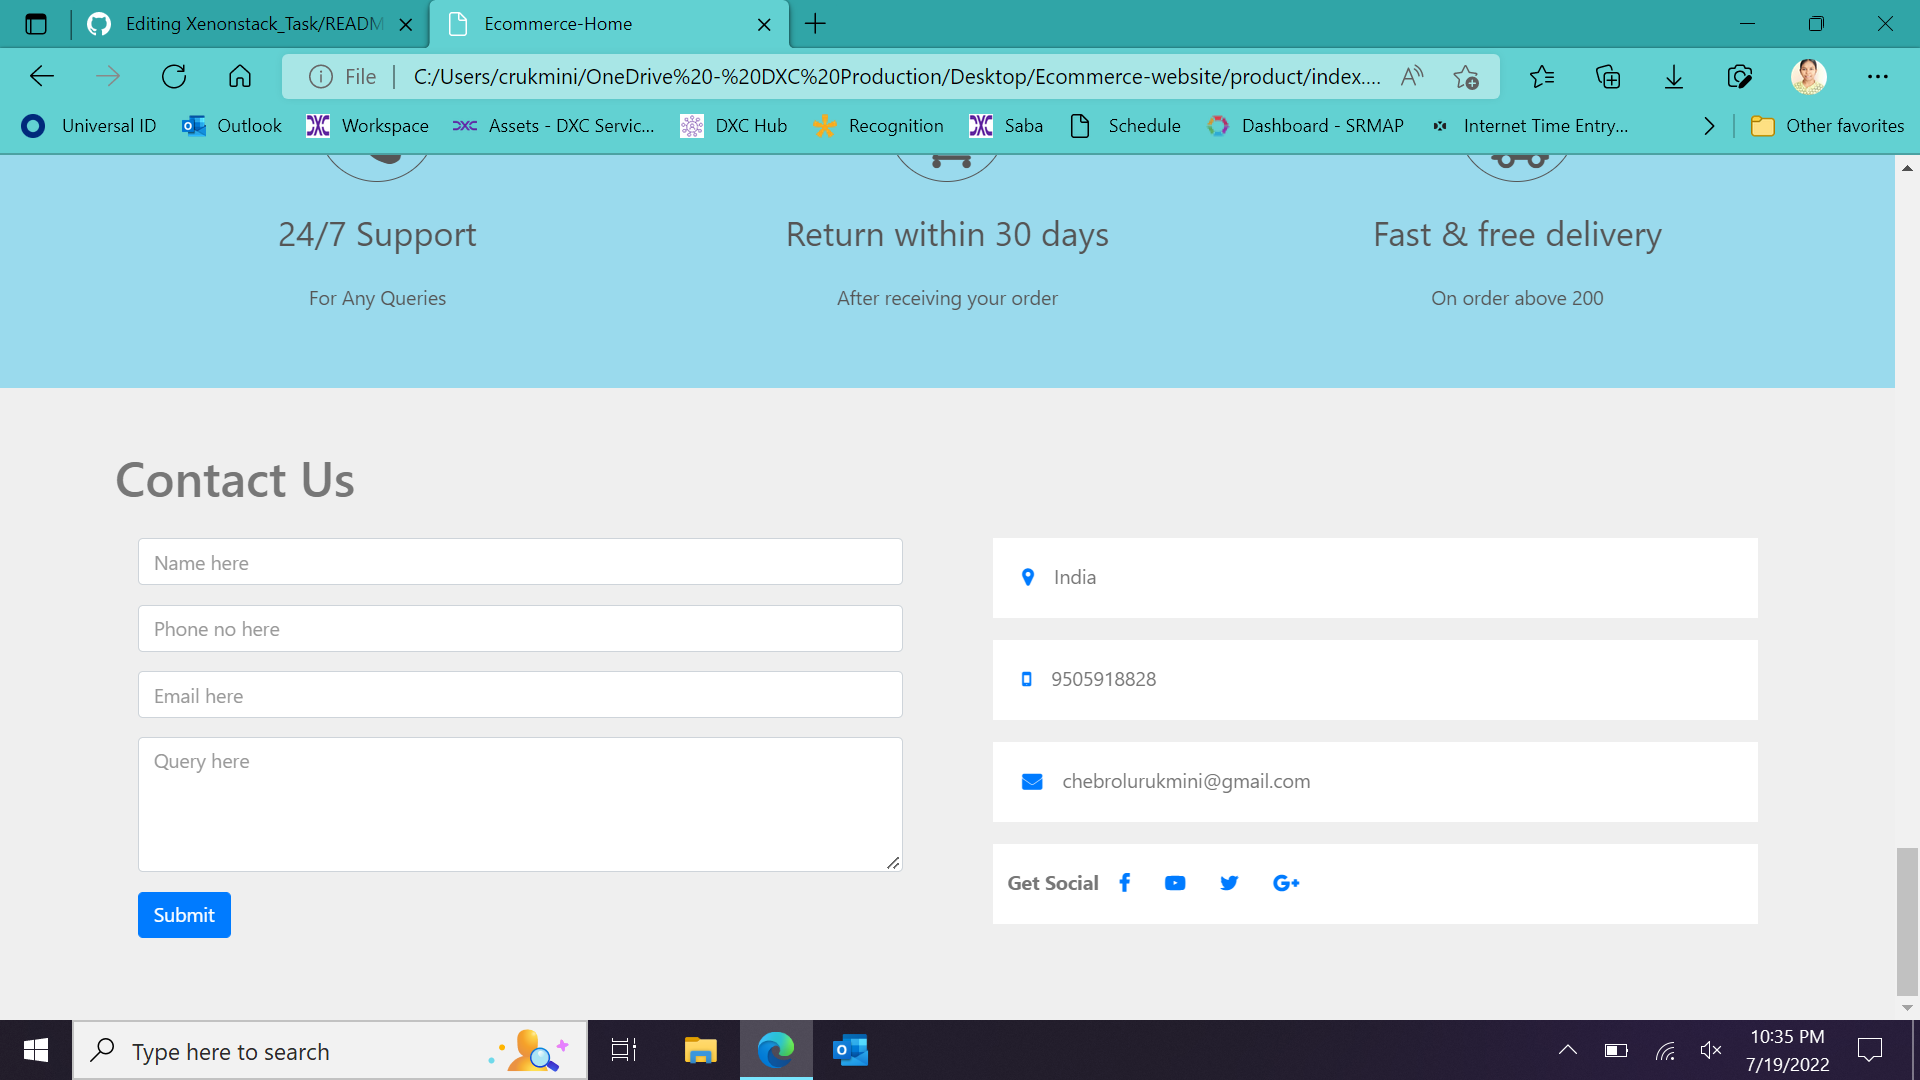This screenshot has width=1920, height=1080.
Task: Click the scroll up arrow on the scrollbar
Action: pos(1908,168)
